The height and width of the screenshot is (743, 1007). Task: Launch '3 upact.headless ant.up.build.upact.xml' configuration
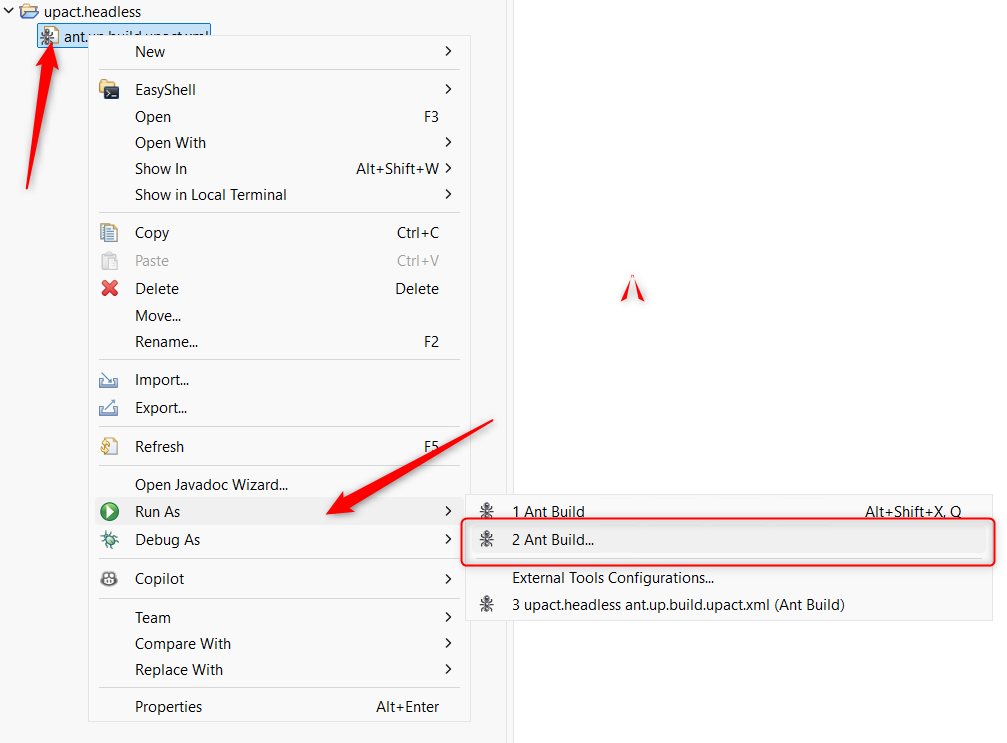678,605
